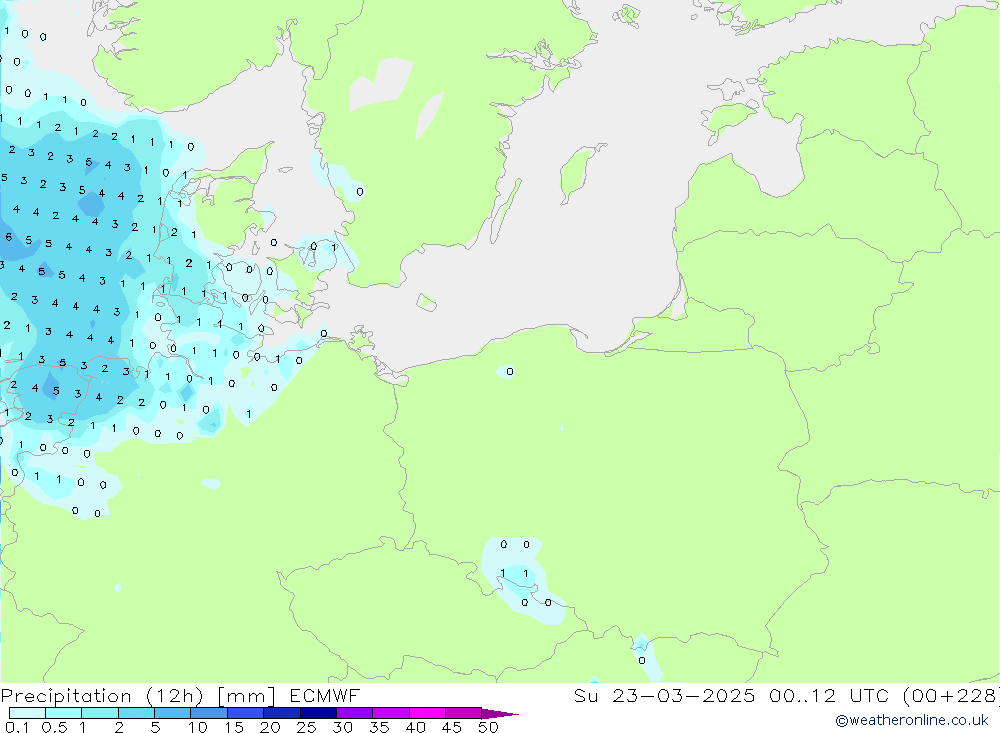Click the 'Precipitation (12h) [mm]' title text
The width and height of the screenshot is (1000, 733).
pyautogui.click(x=138, y=695)
